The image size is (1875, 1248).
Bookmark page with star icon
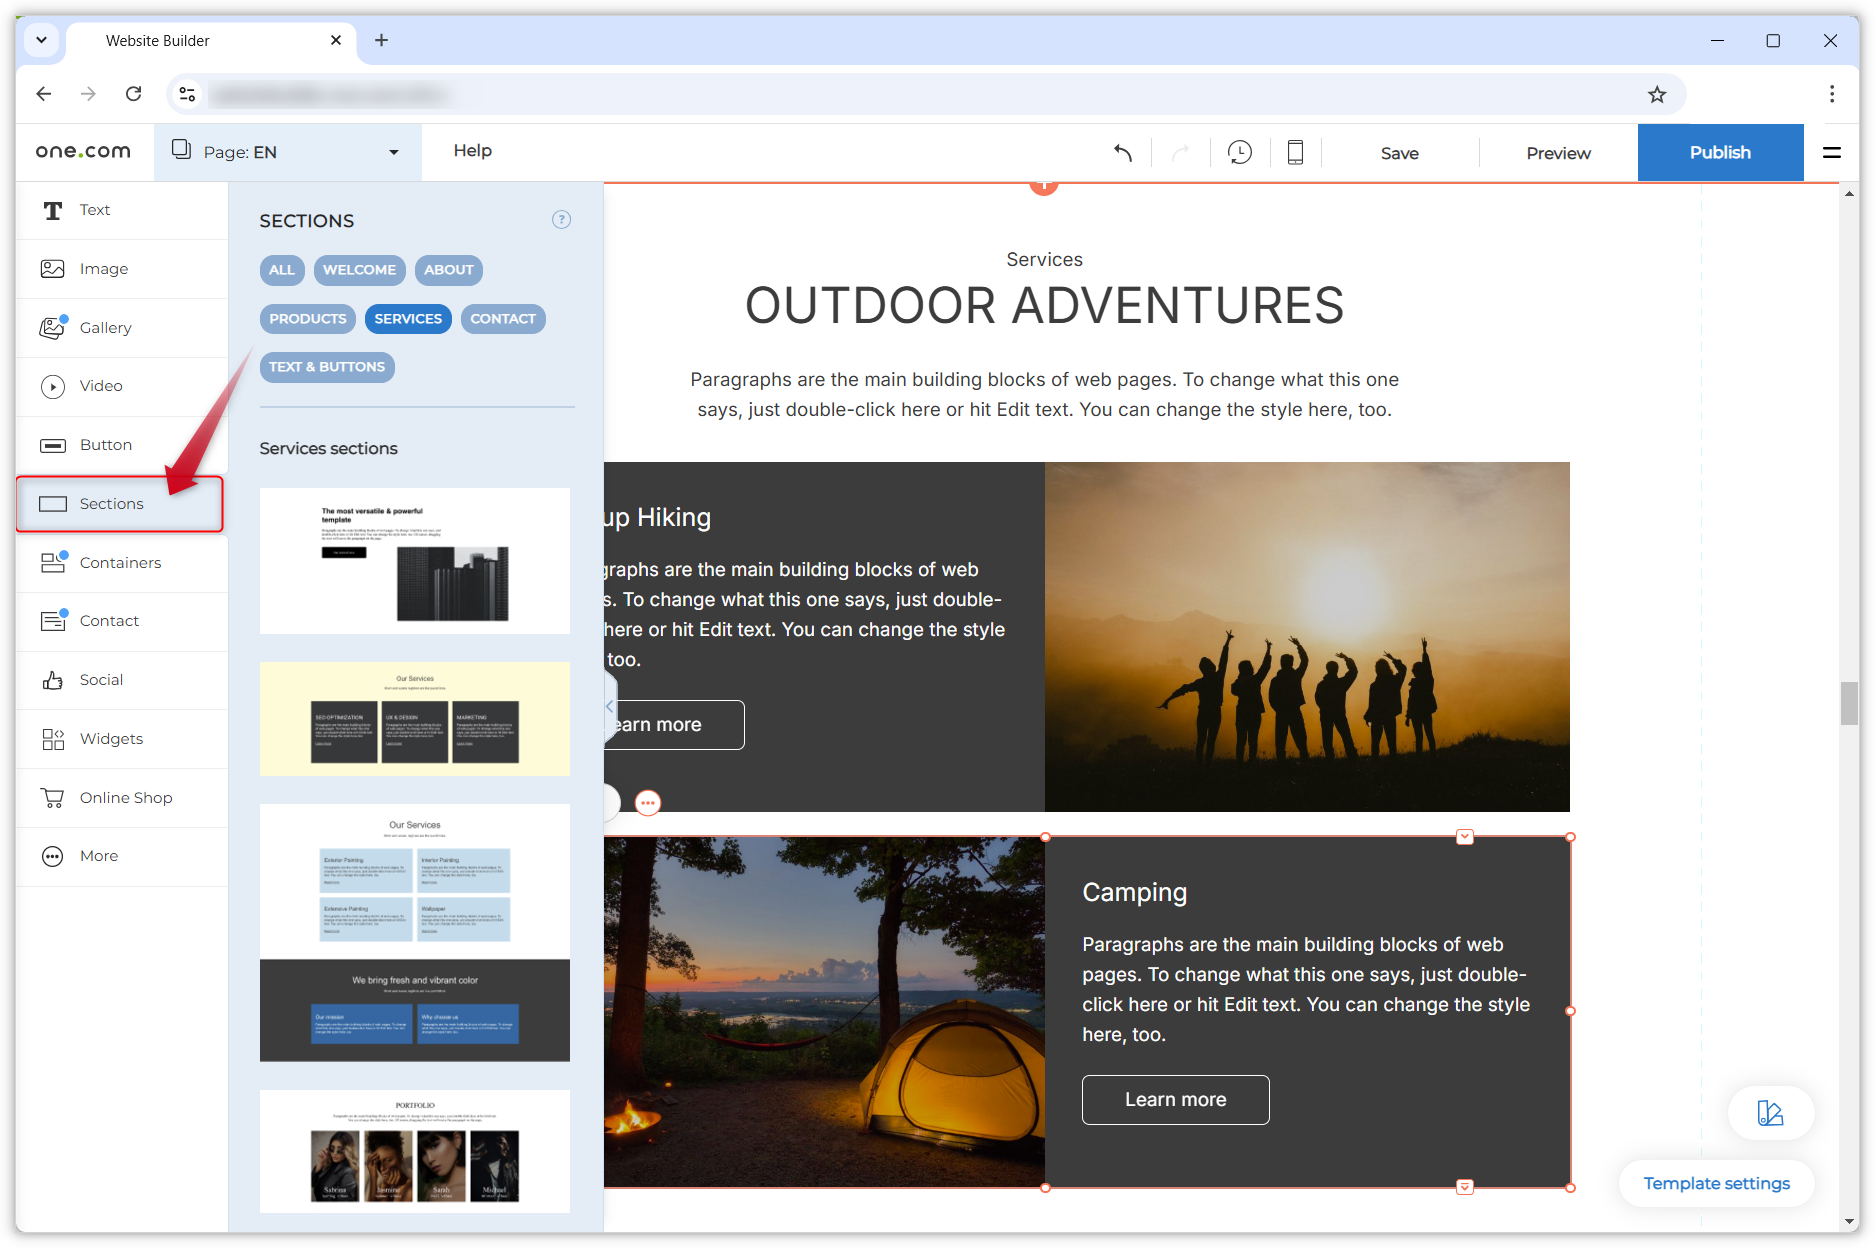click(1657, 95)
